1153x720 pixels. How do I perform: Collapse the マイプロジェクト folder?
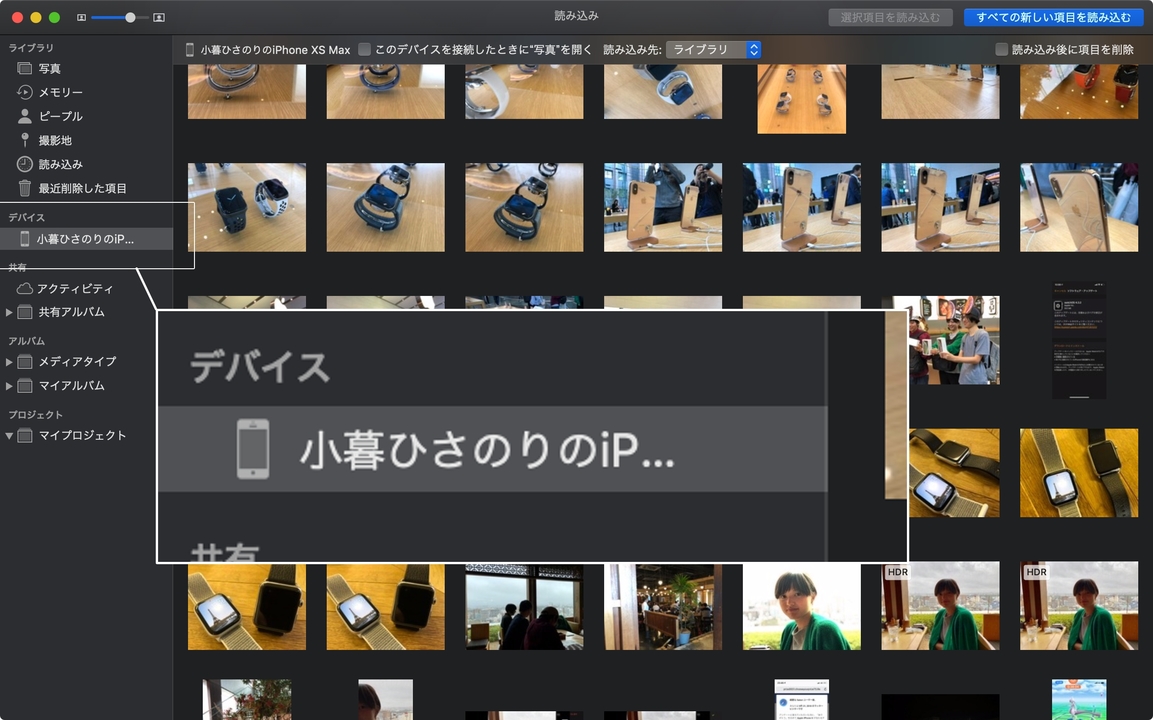9,435
